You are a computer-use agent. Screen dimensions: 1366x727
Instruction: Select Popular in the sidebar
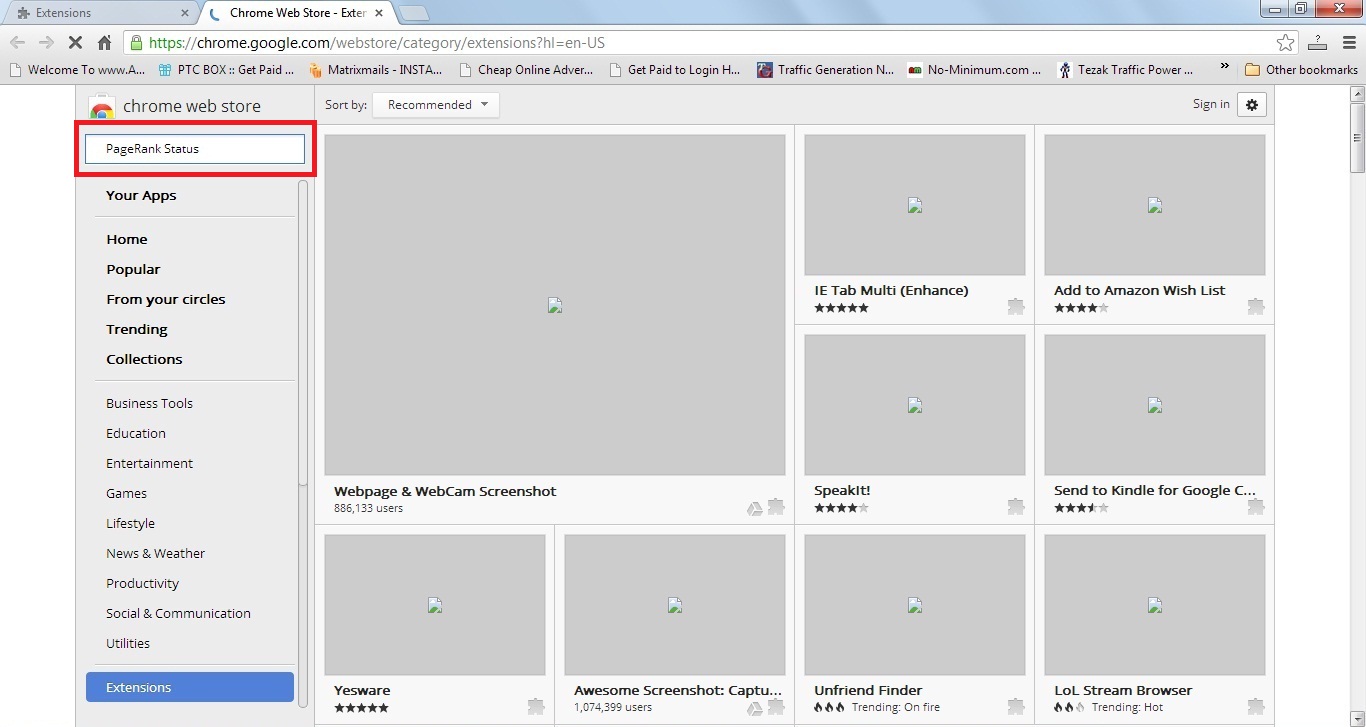point(133,269)
